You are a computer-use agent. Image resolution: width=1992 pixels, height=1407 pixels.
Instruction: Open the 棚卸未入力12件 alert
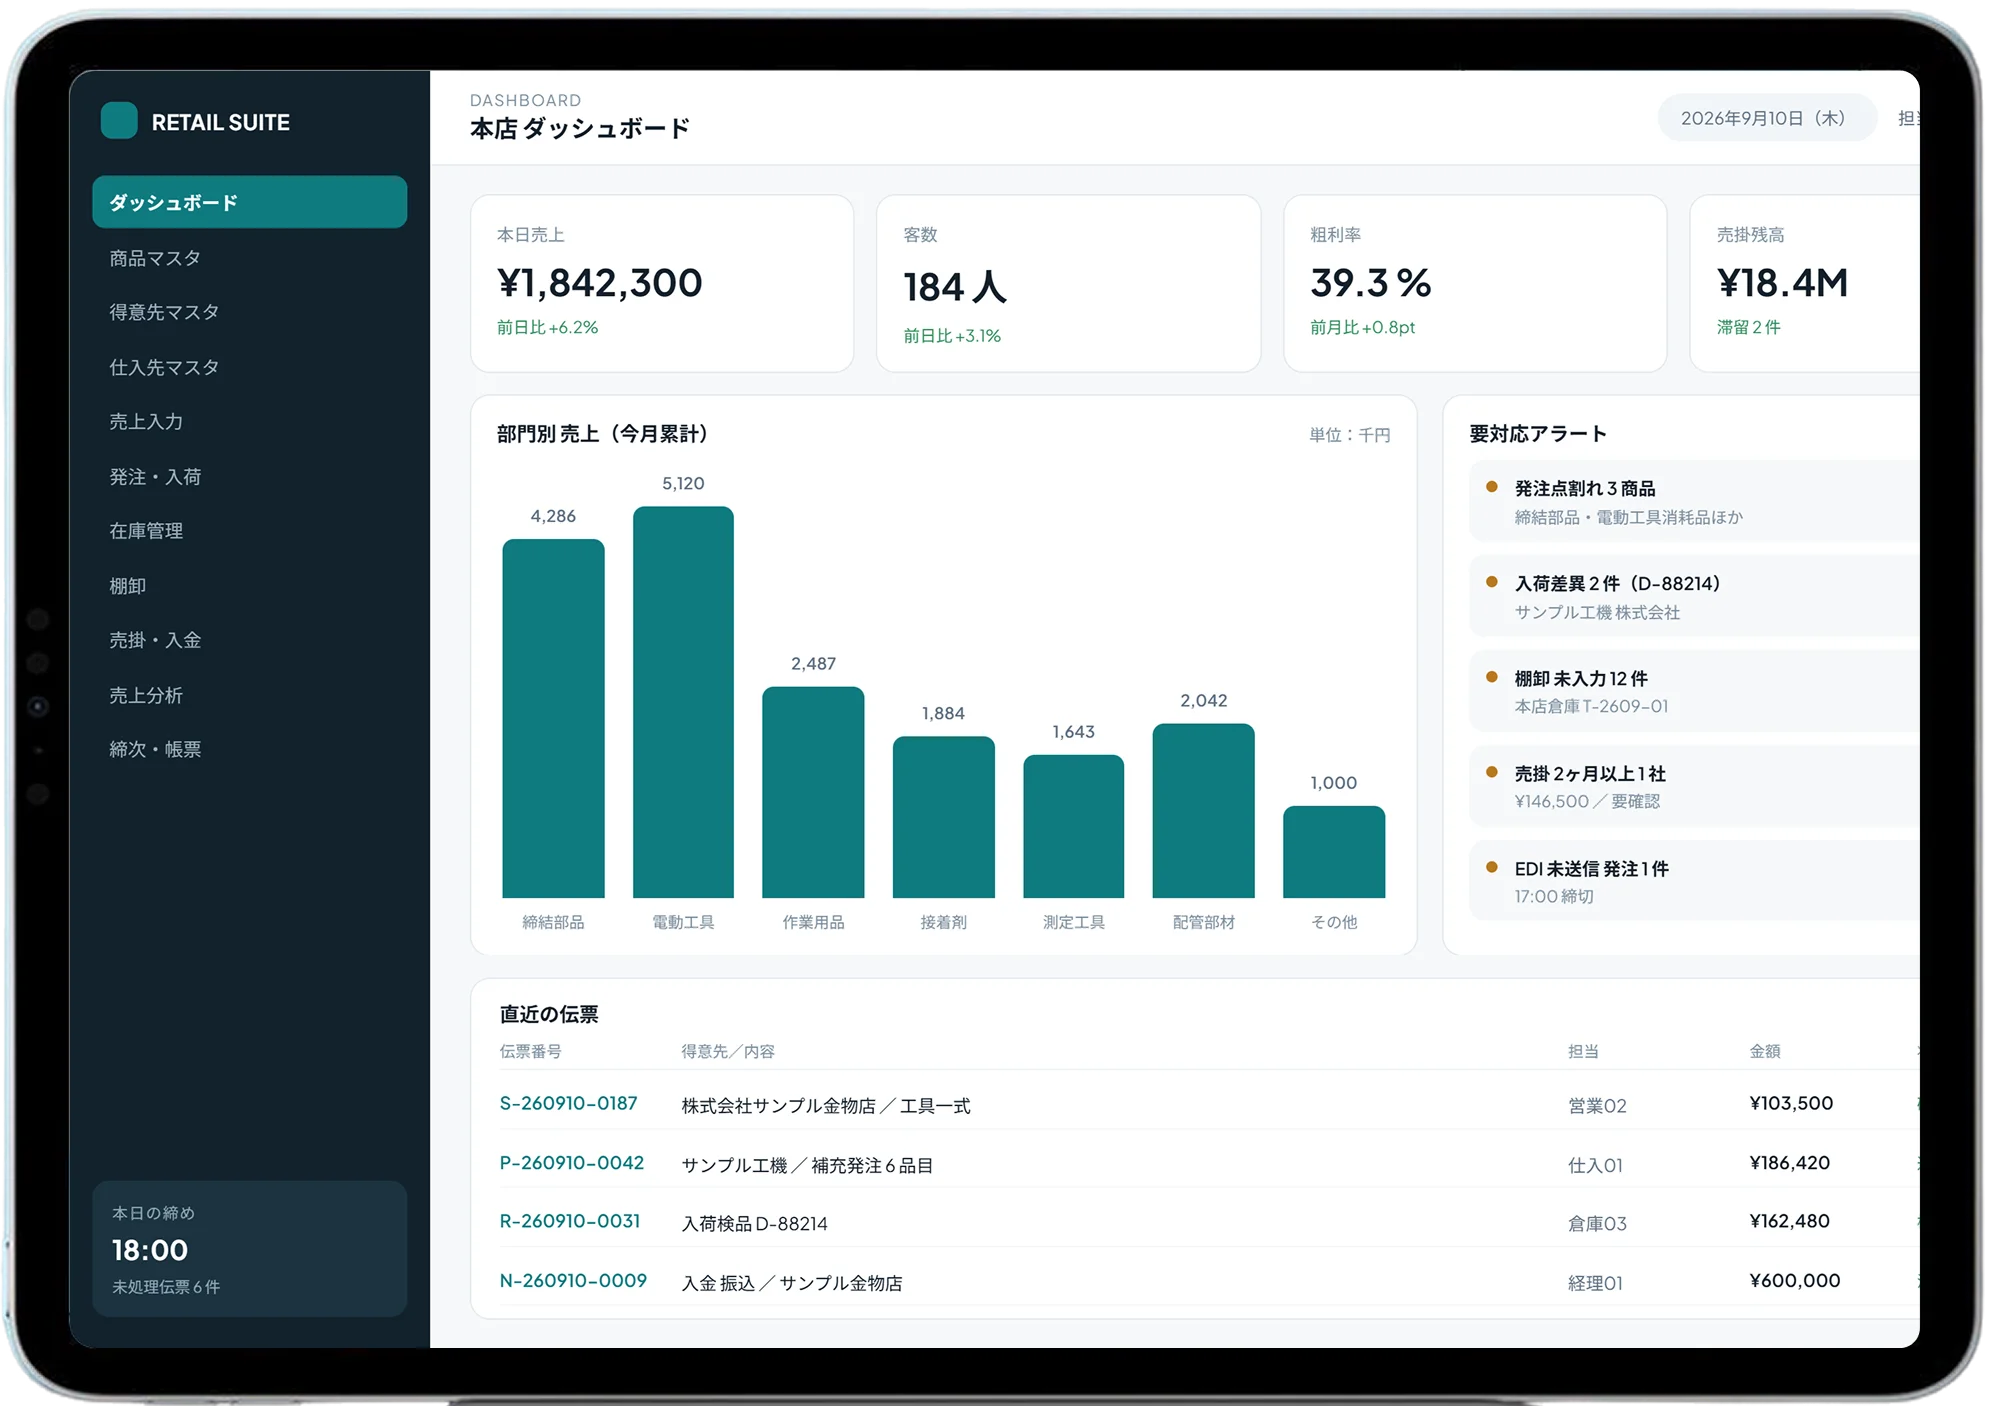[x=1694, y=691]
